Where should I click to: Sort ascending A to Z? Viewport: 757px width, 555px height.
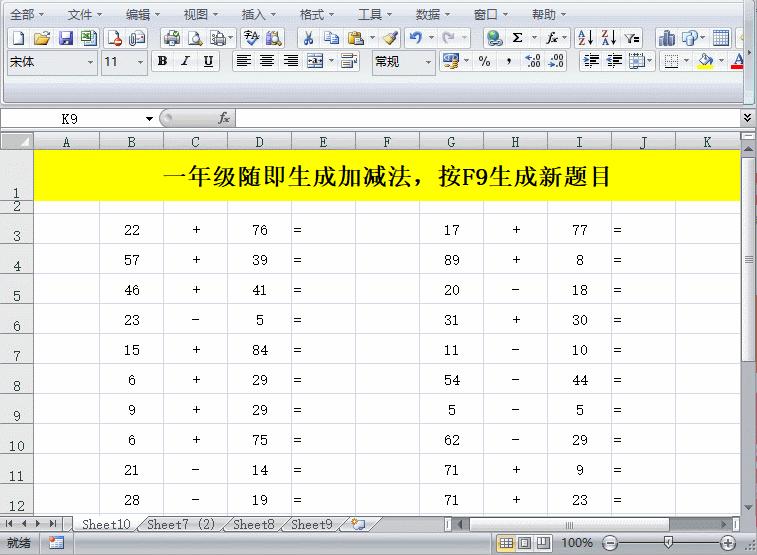[585, 38]
